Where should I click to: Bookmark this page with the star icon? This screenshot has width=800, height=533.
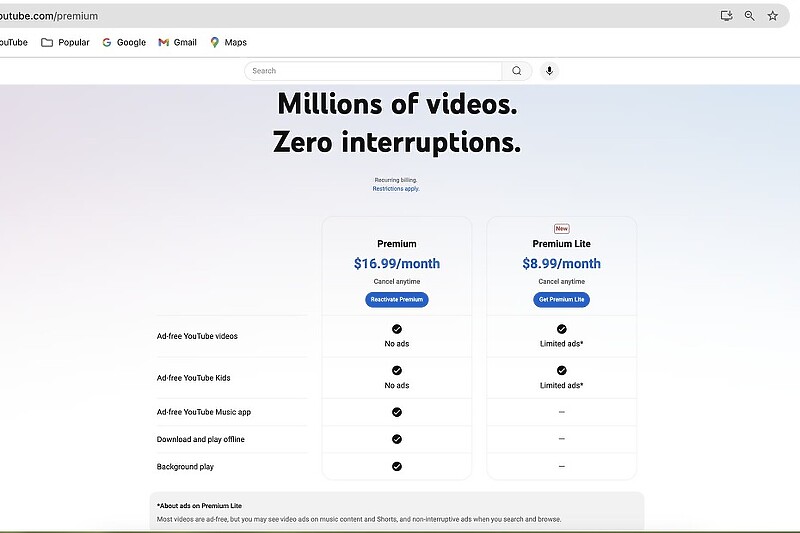click(x=772, y=16)
